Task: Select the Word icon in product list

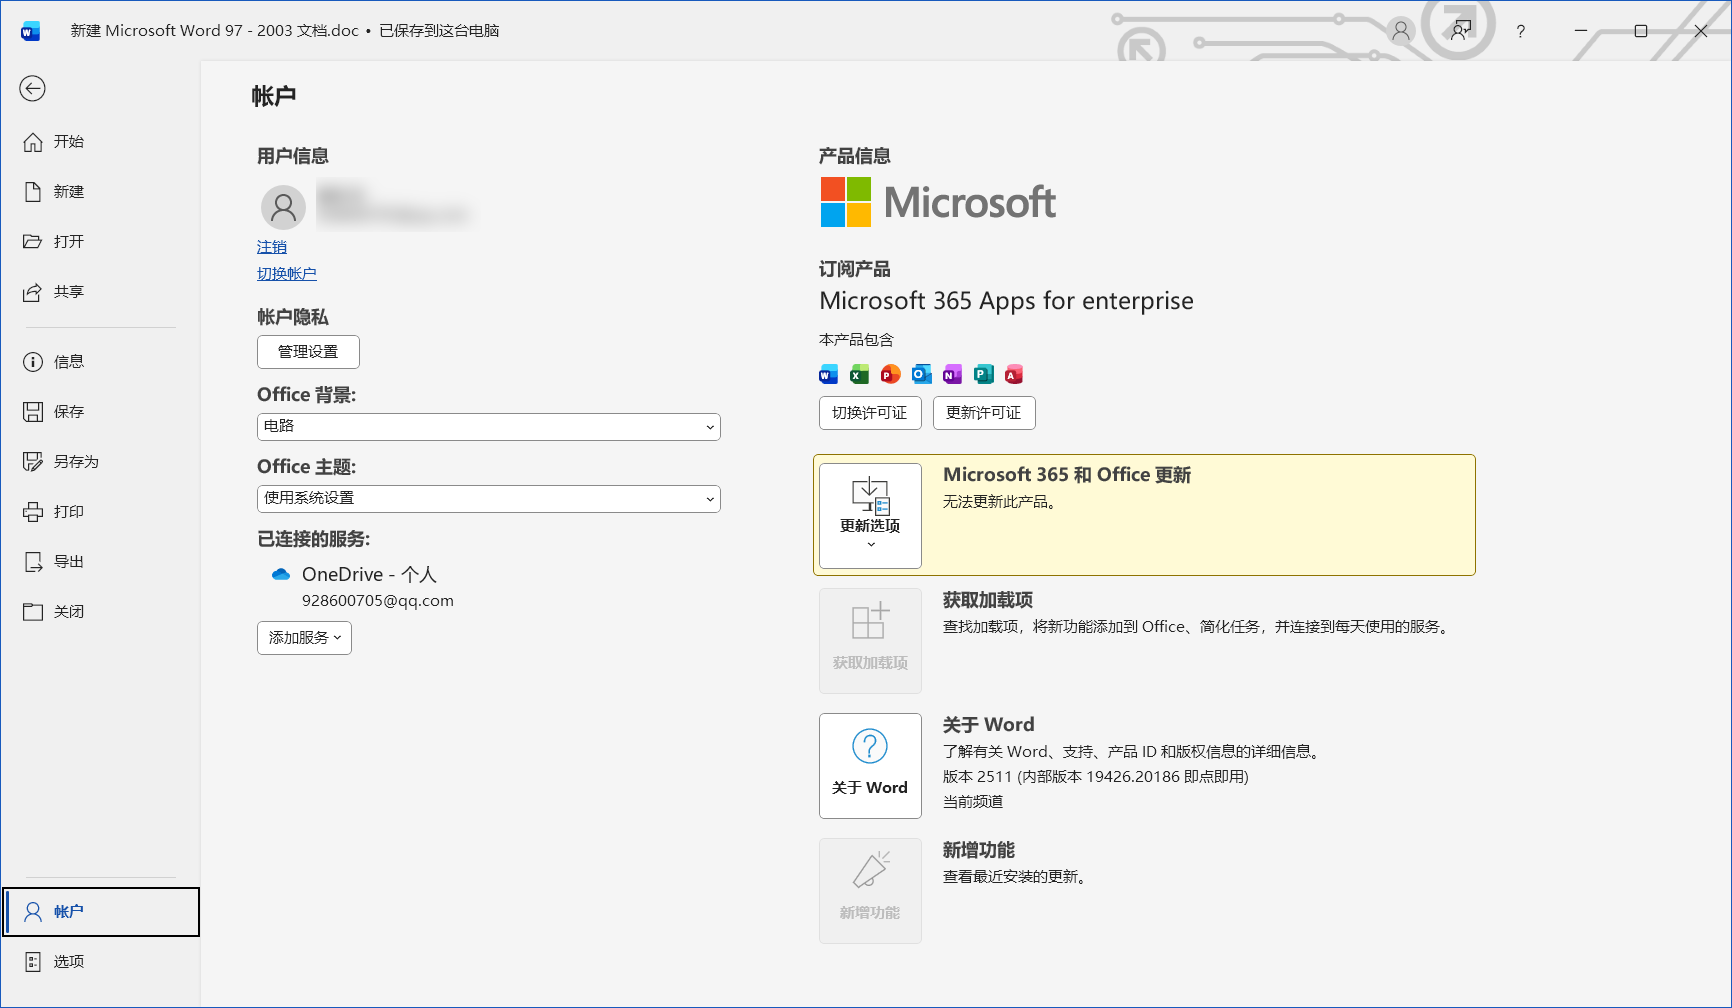Action: click(x=827, y=373)
